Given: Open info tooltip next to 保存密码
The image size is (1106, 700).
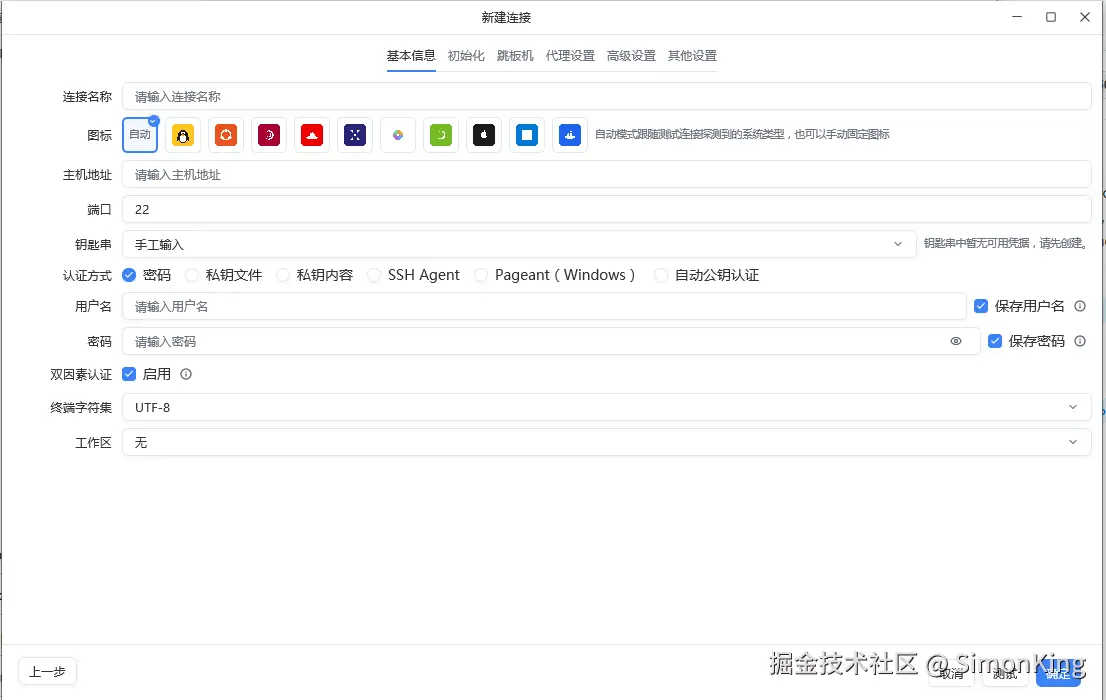Looking at the screenshot, I should coord(1080,342).
